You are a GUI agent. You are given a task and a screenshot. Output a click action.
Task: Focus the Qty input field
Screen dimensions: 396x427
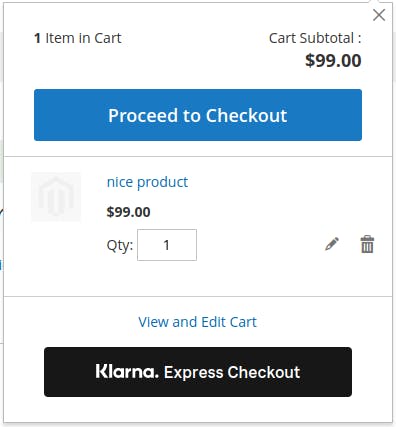[x=167, y=245]
